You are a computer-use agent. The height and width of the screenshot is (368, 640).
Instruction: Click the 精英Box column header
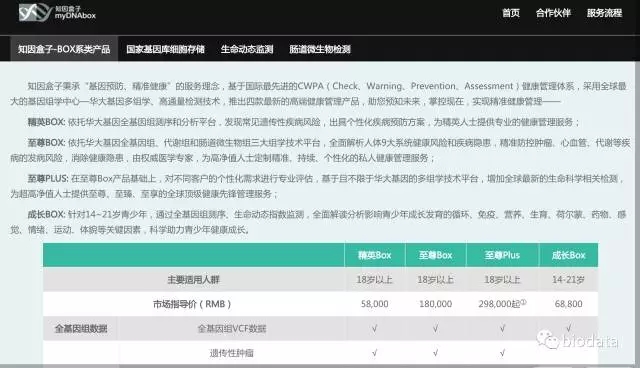[375, 255]
